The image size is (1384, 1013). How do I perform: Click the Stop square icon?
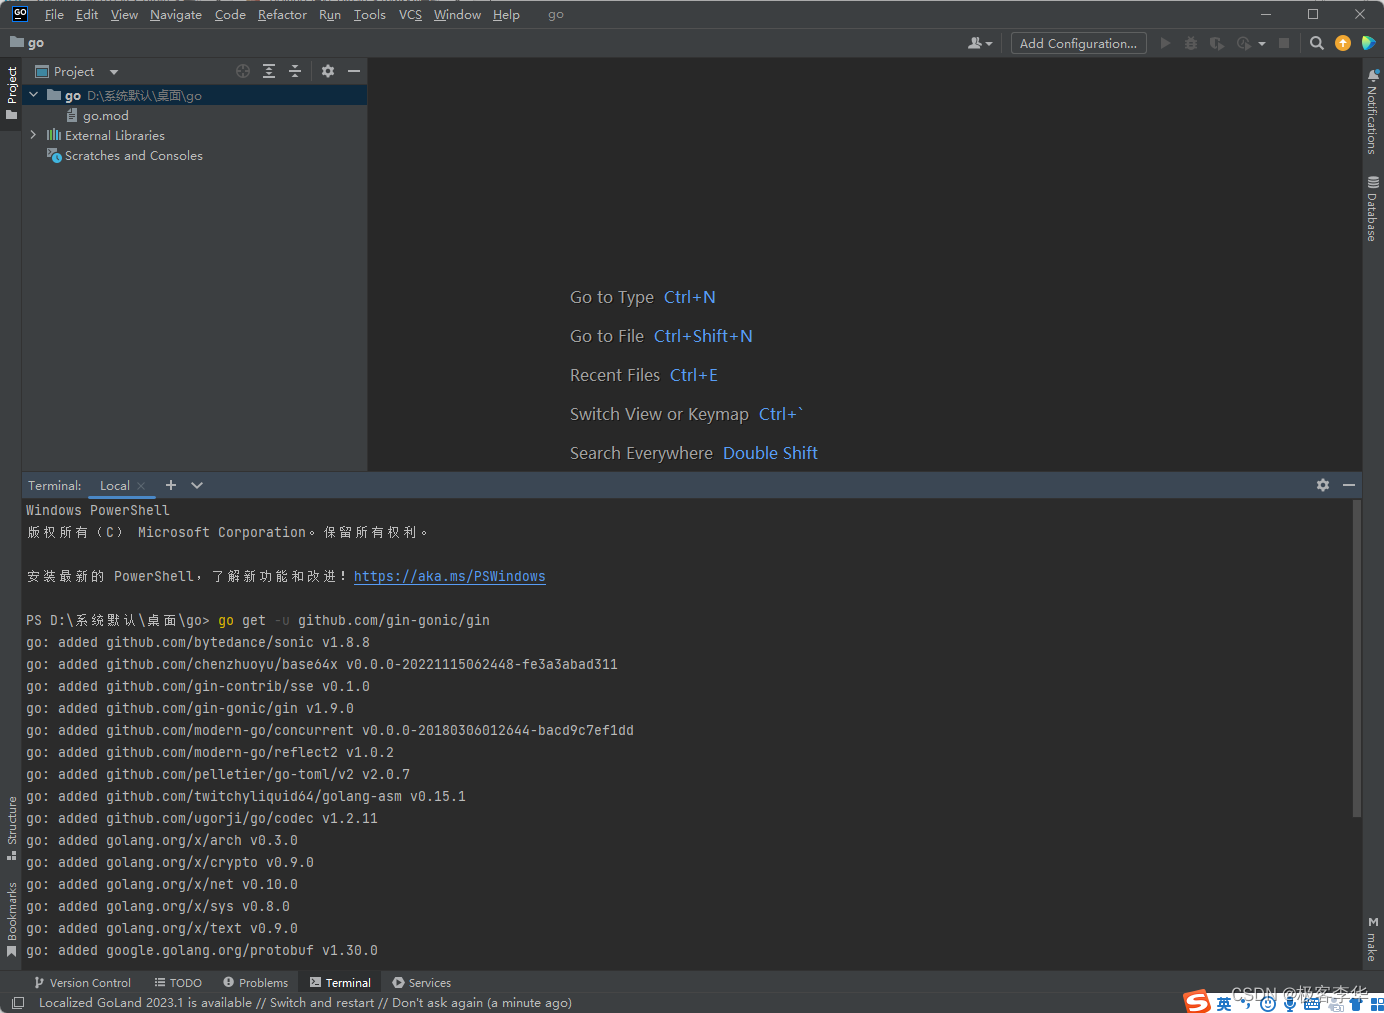coord(1284,43)
